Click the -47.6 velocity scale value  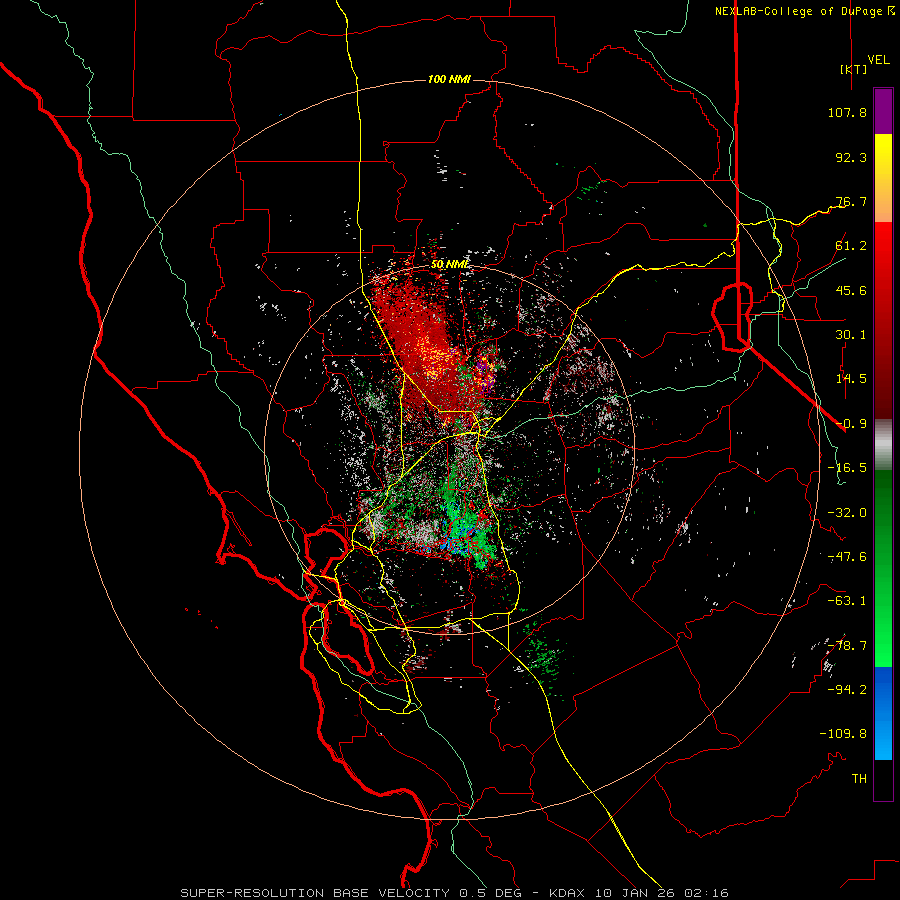(x=847, y=557)
